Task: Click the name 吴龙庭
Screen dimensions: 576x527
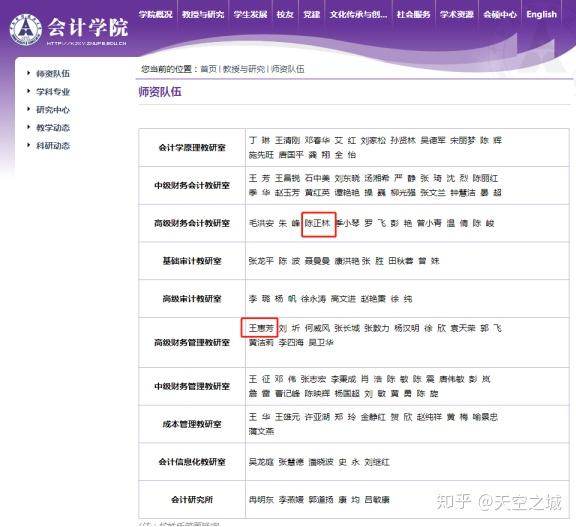Action: [261, 462]
